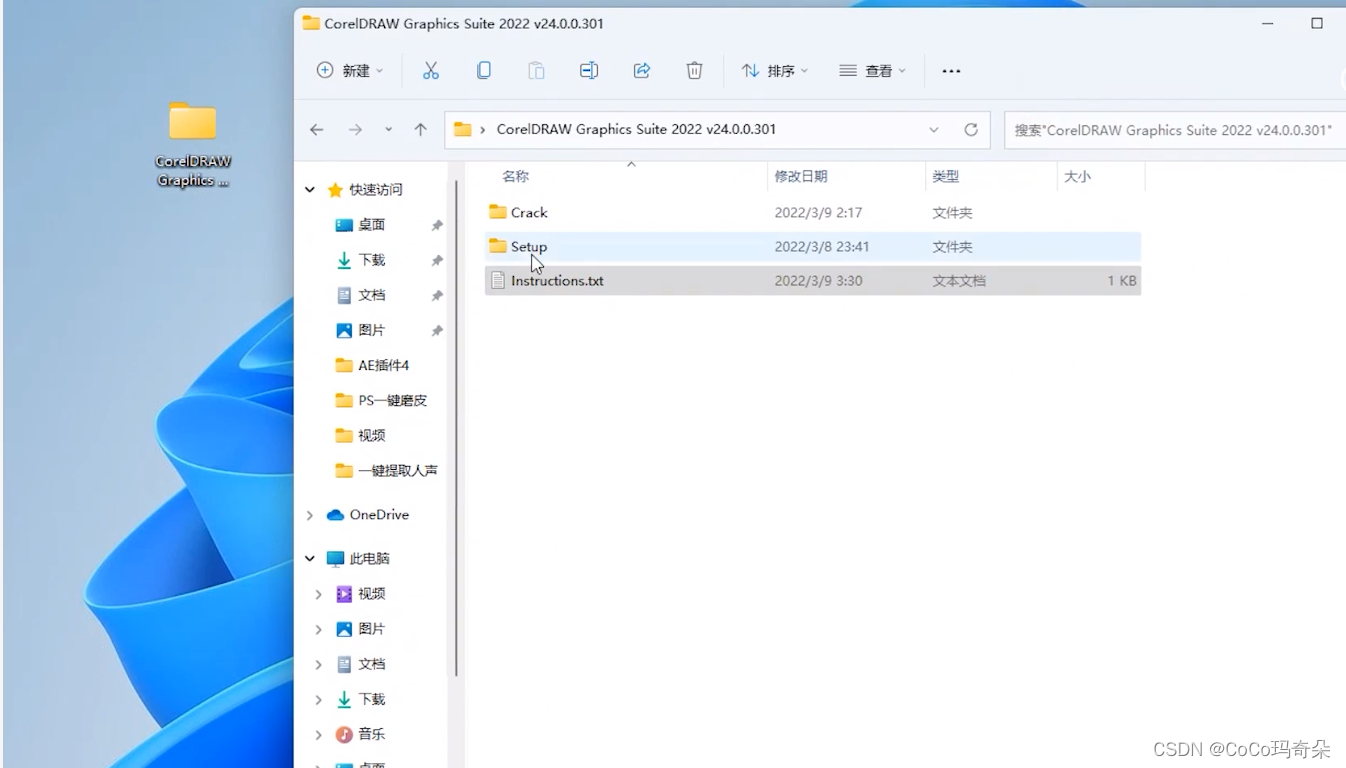1346x768 pixels.
Task: Click the Share icon in toolbar
Action: pyautogui.click(x=642, y=70)
